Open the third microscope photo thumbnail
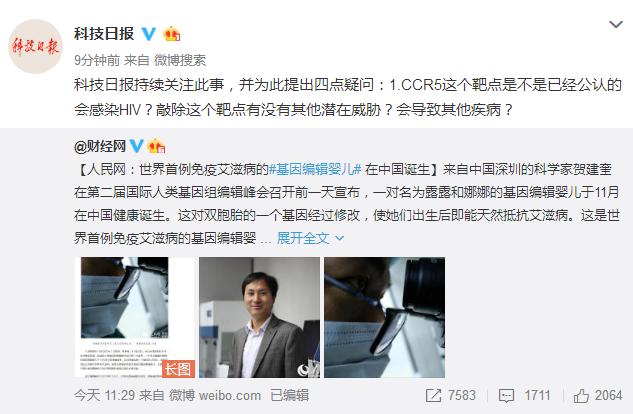The image size is (633, 414). [x=385, y=317]
